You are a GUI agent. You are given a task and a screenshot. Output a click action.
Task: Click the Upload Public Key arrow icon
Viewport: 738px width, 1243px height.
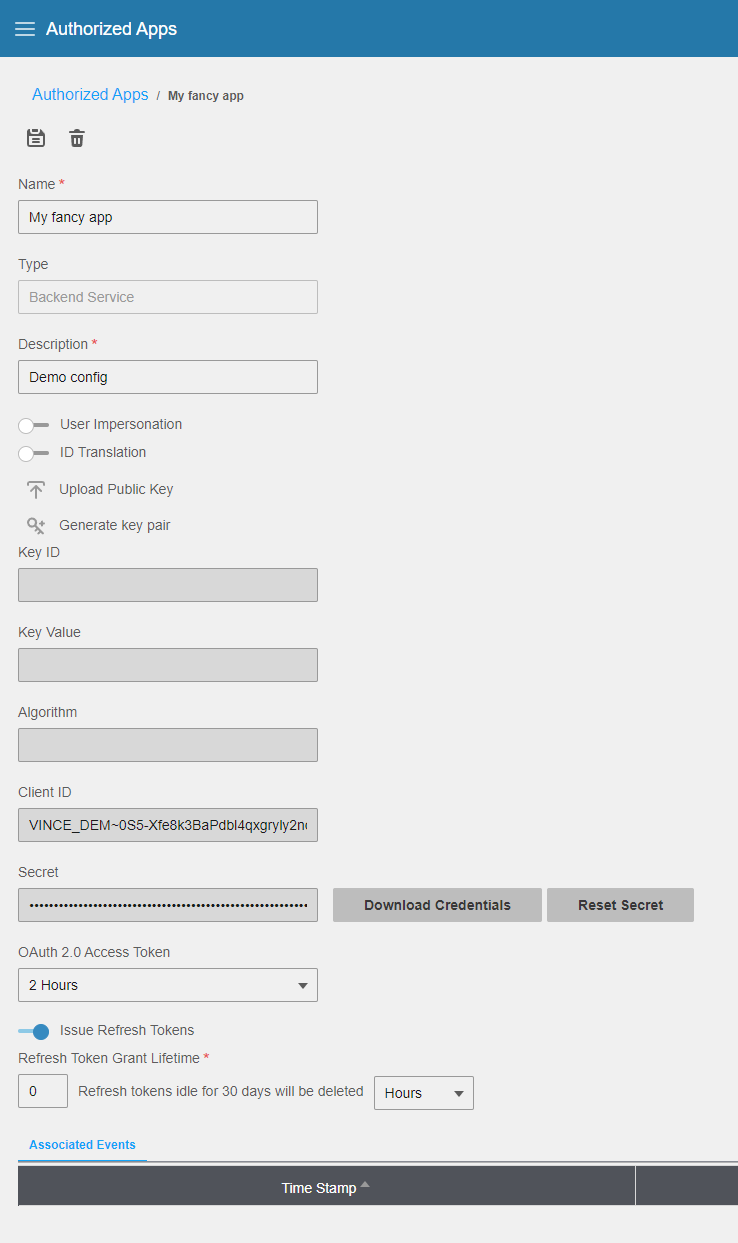[x=36, y=490]
